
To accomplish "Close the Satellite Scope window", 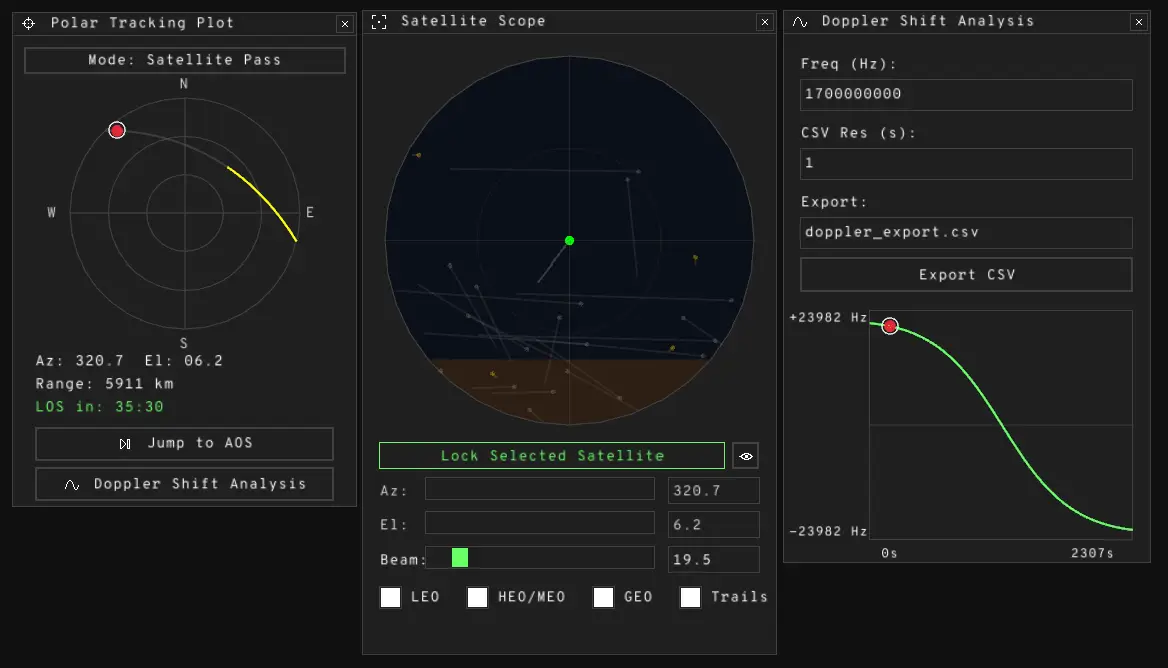I will [x=764, y=22].
